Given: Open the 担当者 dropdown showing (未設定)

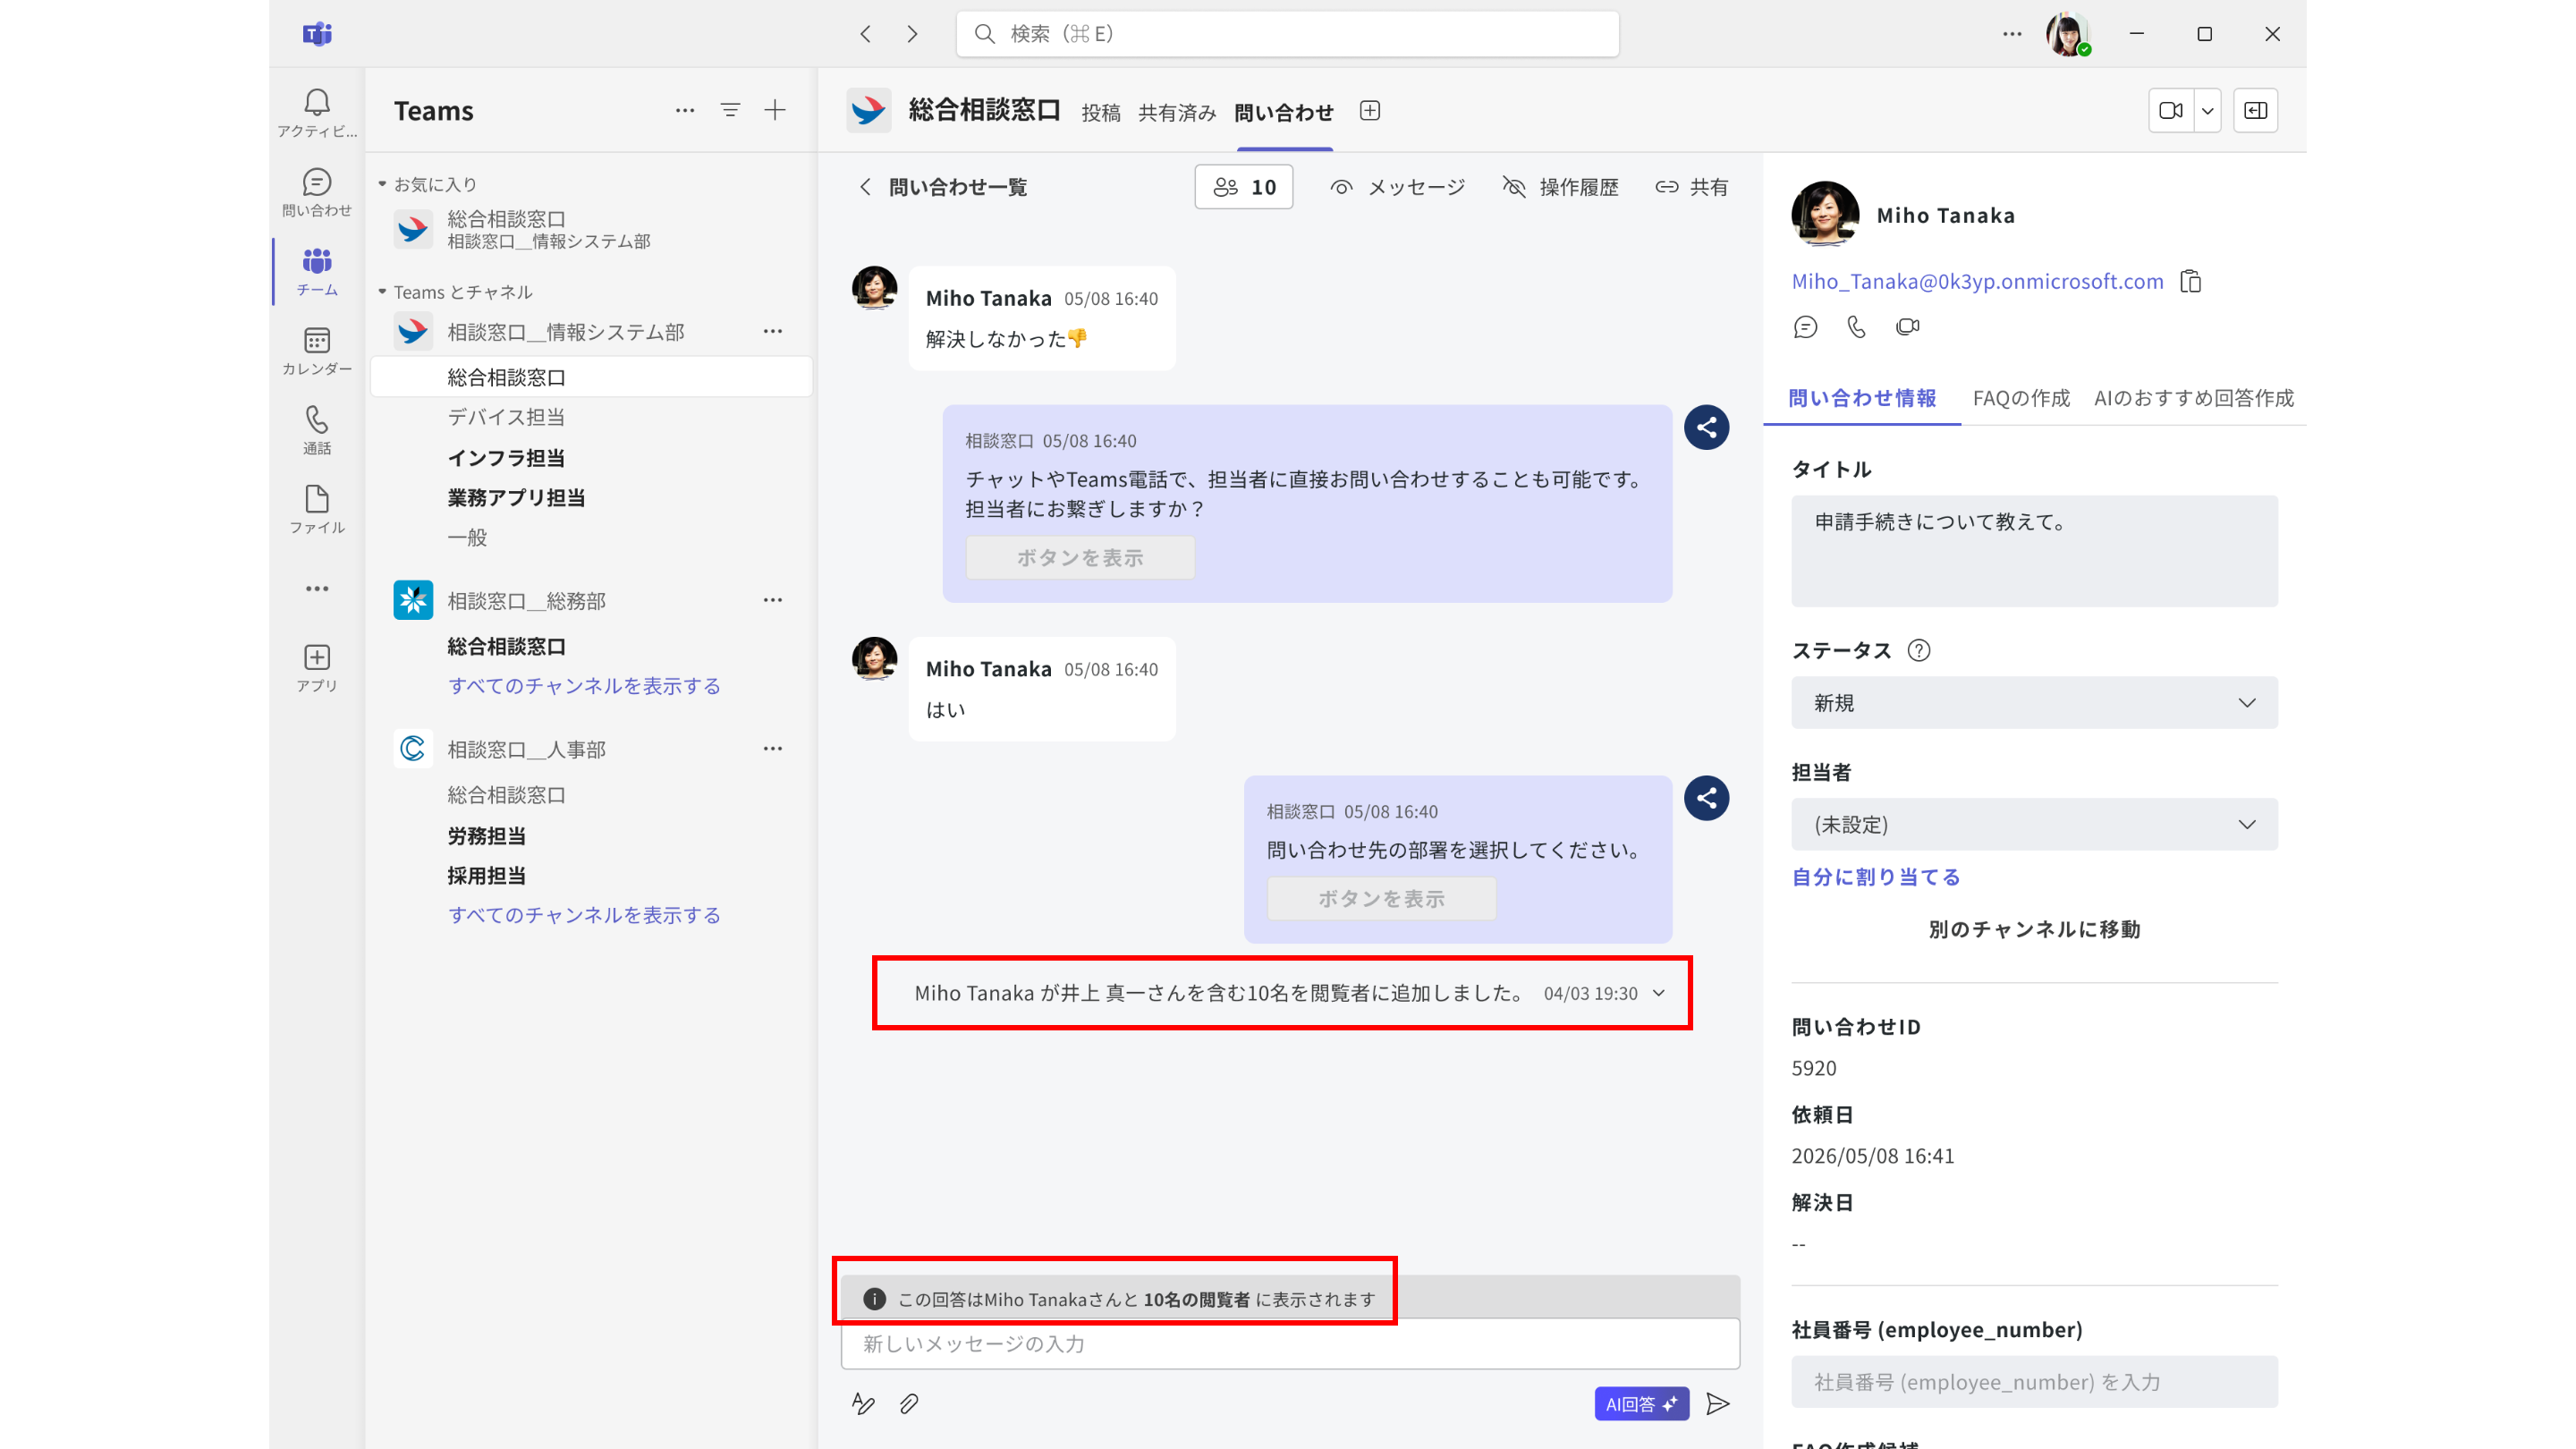Looking at the screenshot, I should click(x=2034, y=824).
